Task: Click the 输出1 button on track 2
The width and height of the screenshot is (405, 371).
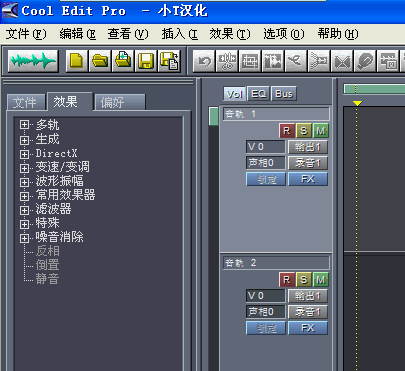Action: pyautogui.click(x=308, y=296)
